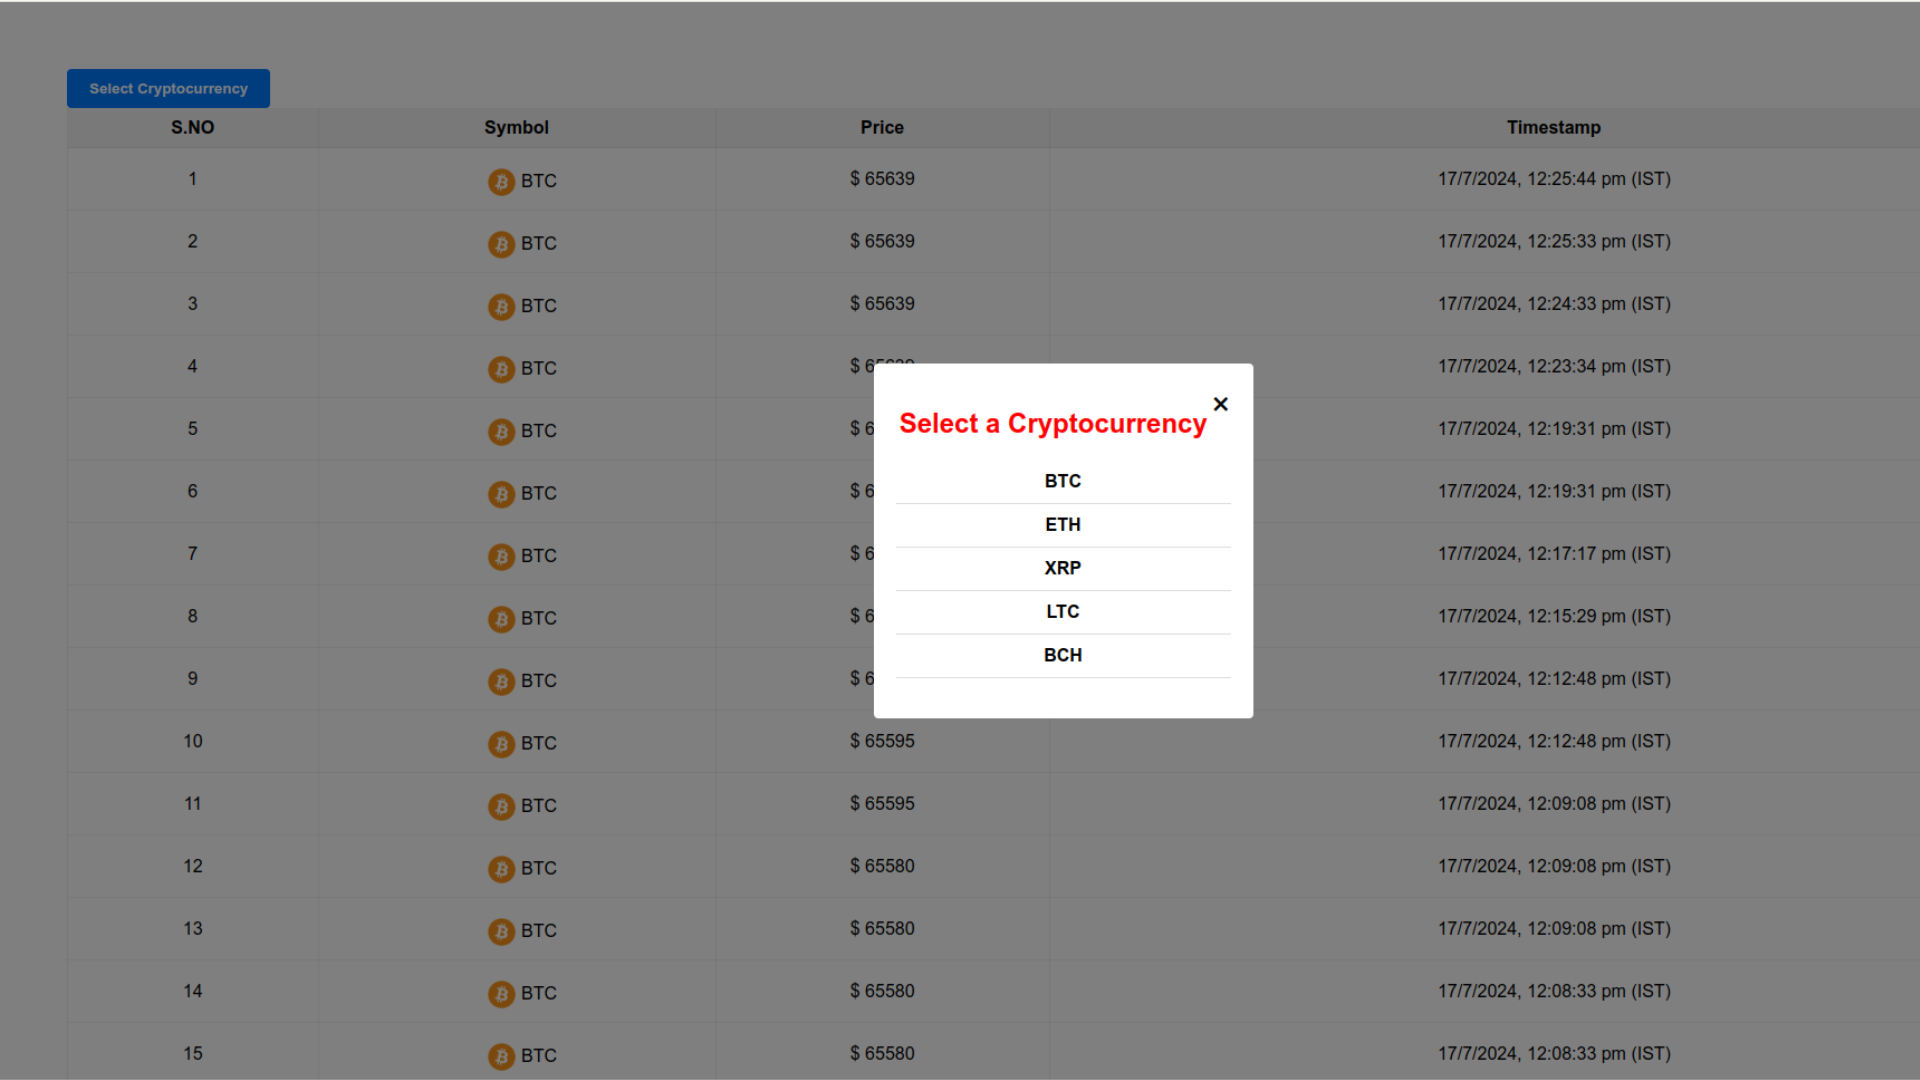The width and height of the screenshot is (1920, 1080).
Task: Select BCH option in the modal
Action: (1062, 655)
